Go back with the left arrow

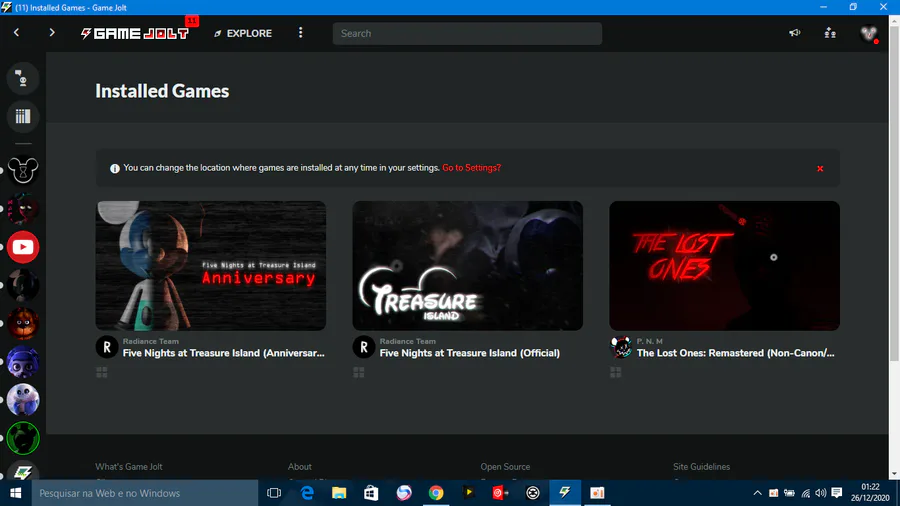(17, 33)
